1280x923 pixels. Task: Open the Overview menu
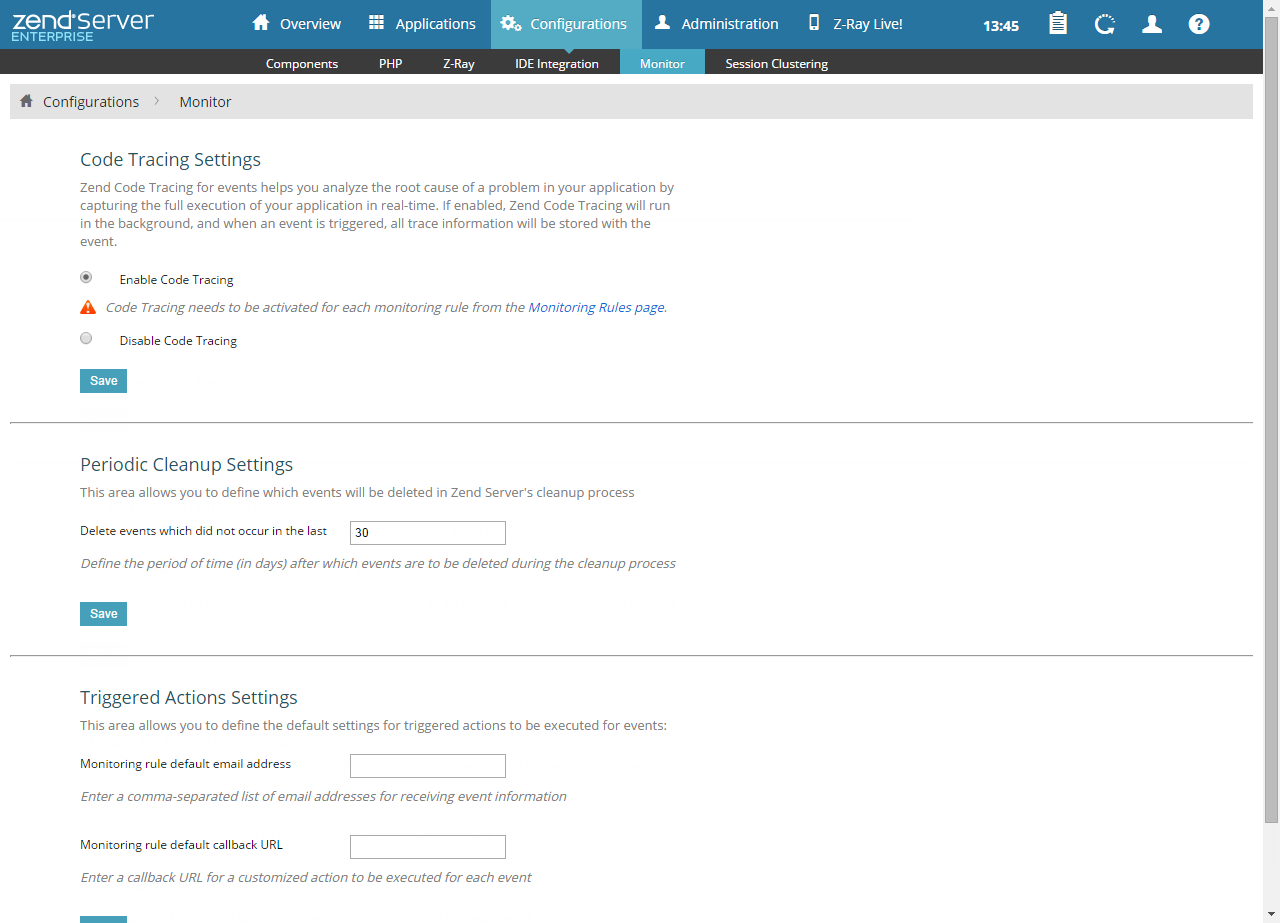(296, 24)
